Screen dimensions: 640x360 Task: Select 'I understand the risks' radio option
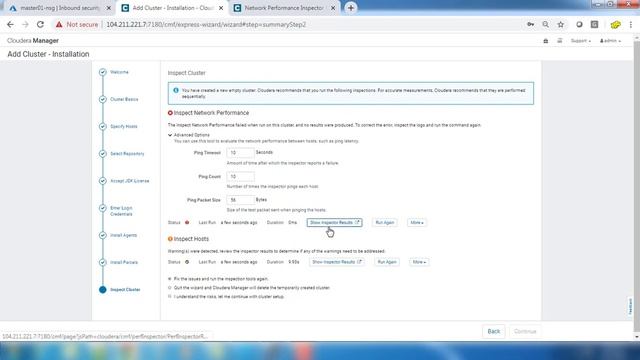(x=170, y=297)
